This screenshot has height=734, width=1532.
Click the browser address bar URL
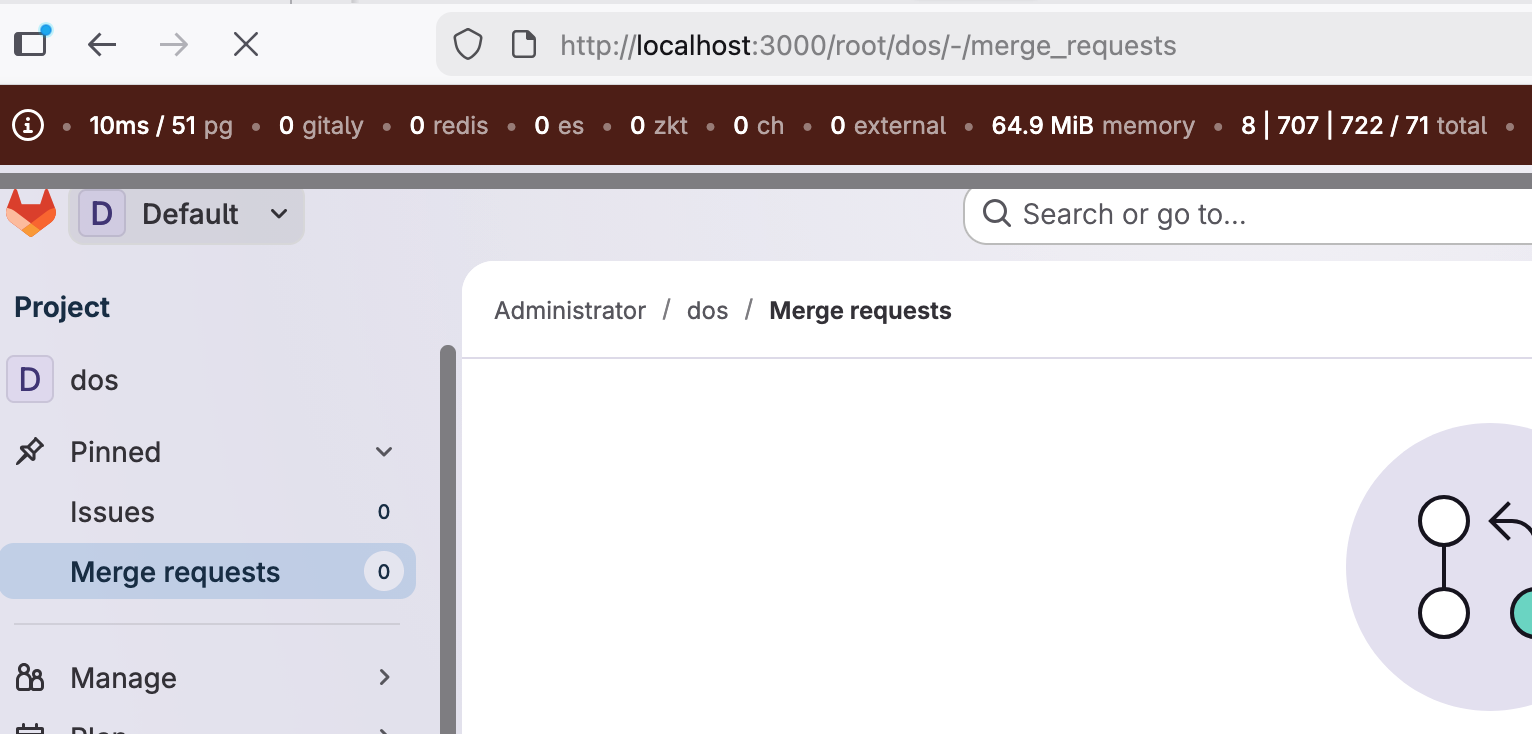(868, 46)
